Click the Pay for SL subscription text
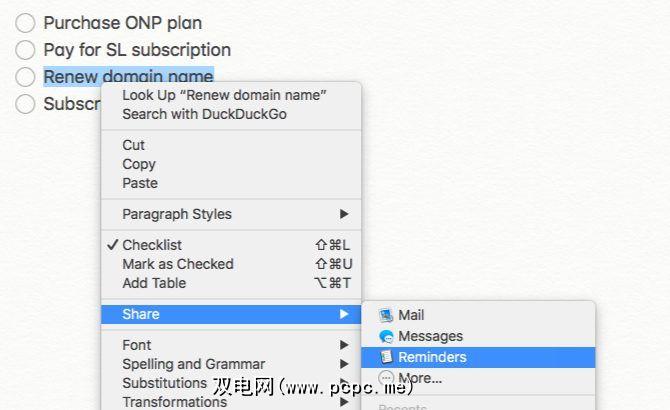Viewport: 670px width, 410px height. 137,50
